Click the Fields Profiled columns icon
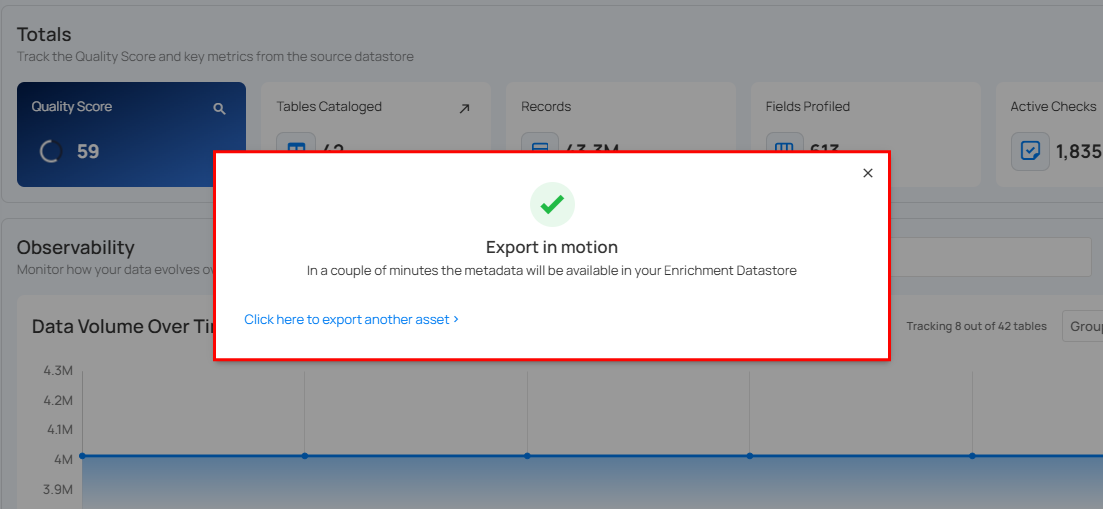 pos(784,146)
